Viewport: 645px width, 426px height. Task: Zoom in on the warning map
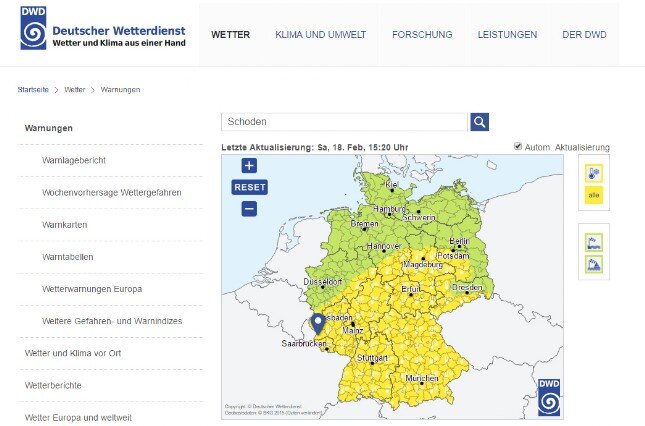coord(249,166)
